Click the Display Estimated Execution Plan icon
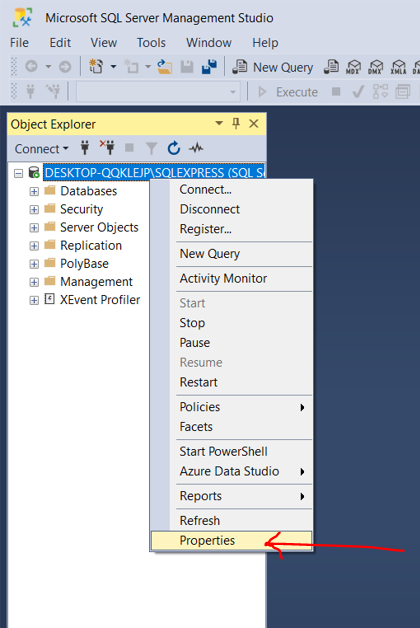The height and width of the screenshot is (628, 420). click(x=380, y=92)
